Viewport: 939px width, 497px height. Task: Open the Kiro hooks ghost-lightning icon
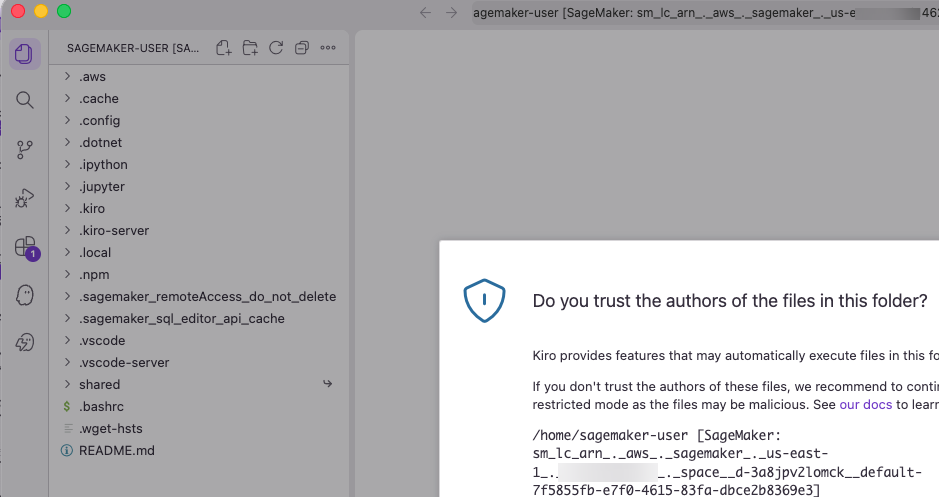pyautogui.click(x=25, y=343)
